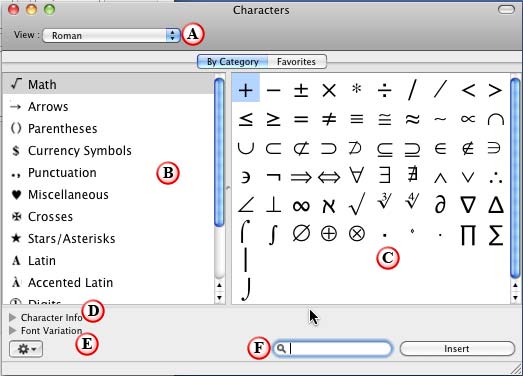Choose the almost-equal (≈) symbol
The image size is (523, 376).
(x=412, y=119)
